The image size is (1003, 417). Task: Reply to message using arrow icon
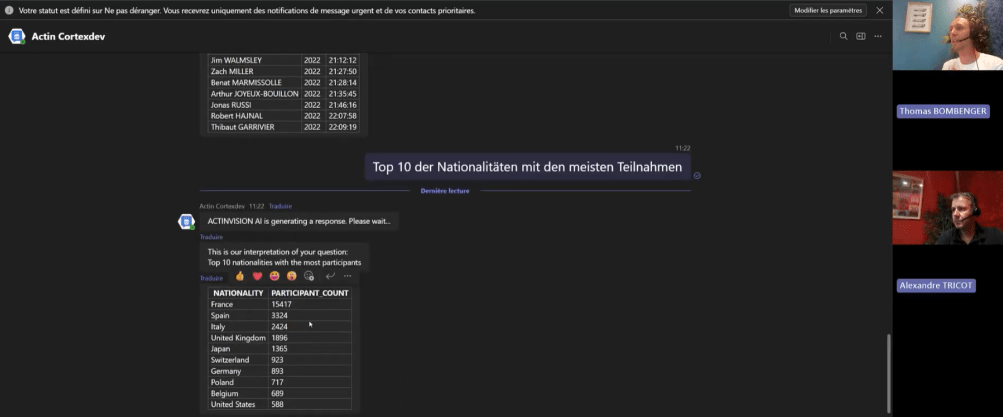(330, 276)
